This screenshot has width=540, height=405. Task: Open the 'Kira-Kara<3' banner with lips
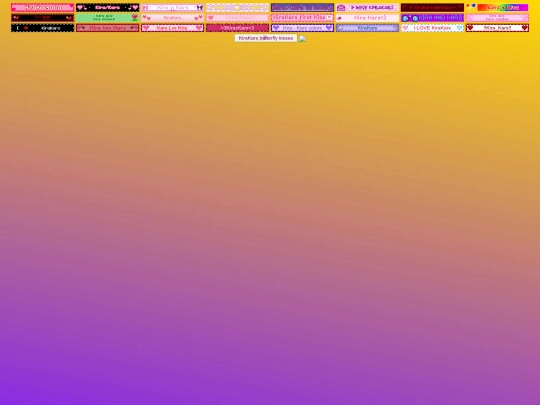[367, 18]
